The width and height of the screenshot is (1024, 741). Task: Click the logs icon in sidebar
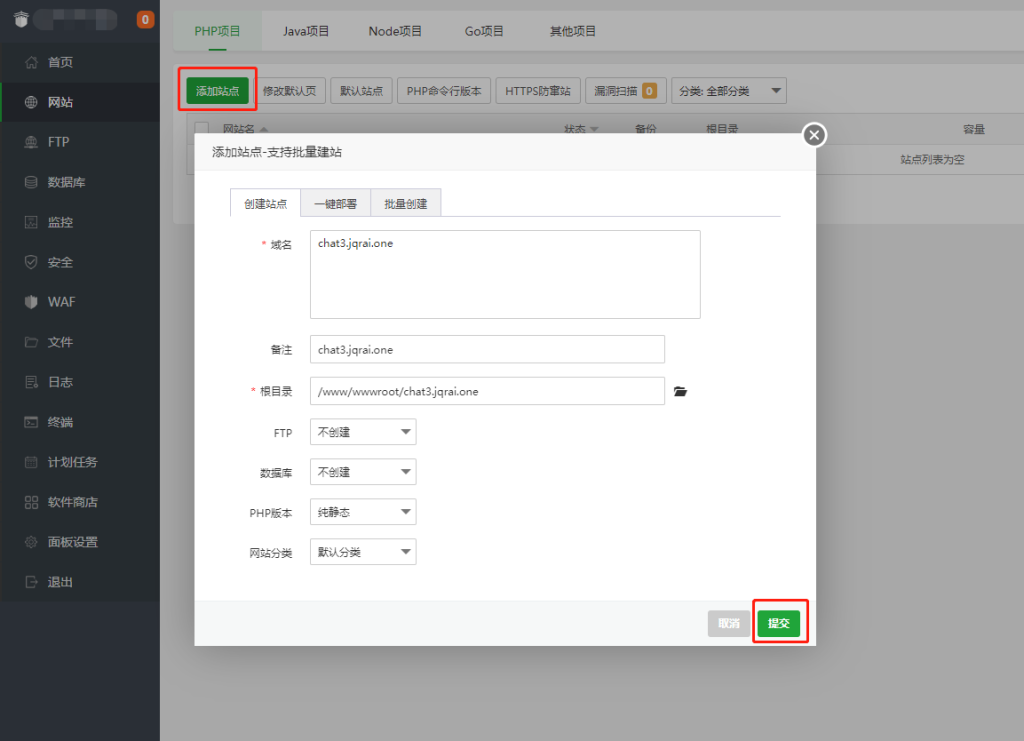[31, 382]
